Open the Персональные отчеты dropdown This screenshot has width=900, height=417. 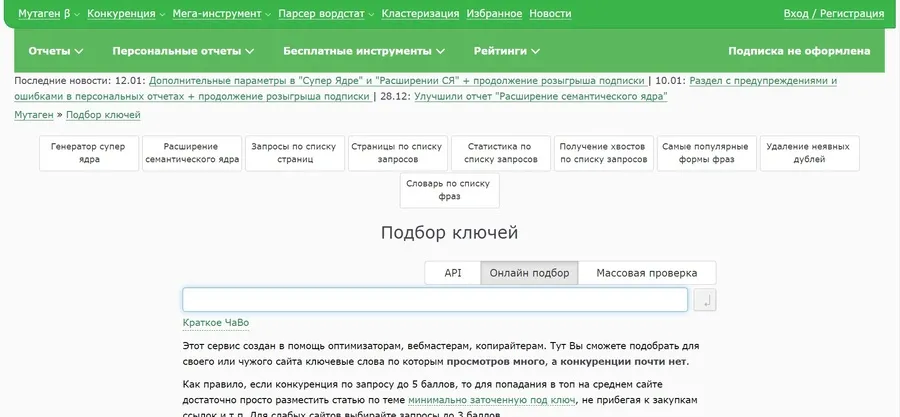(x=183, y=51)
